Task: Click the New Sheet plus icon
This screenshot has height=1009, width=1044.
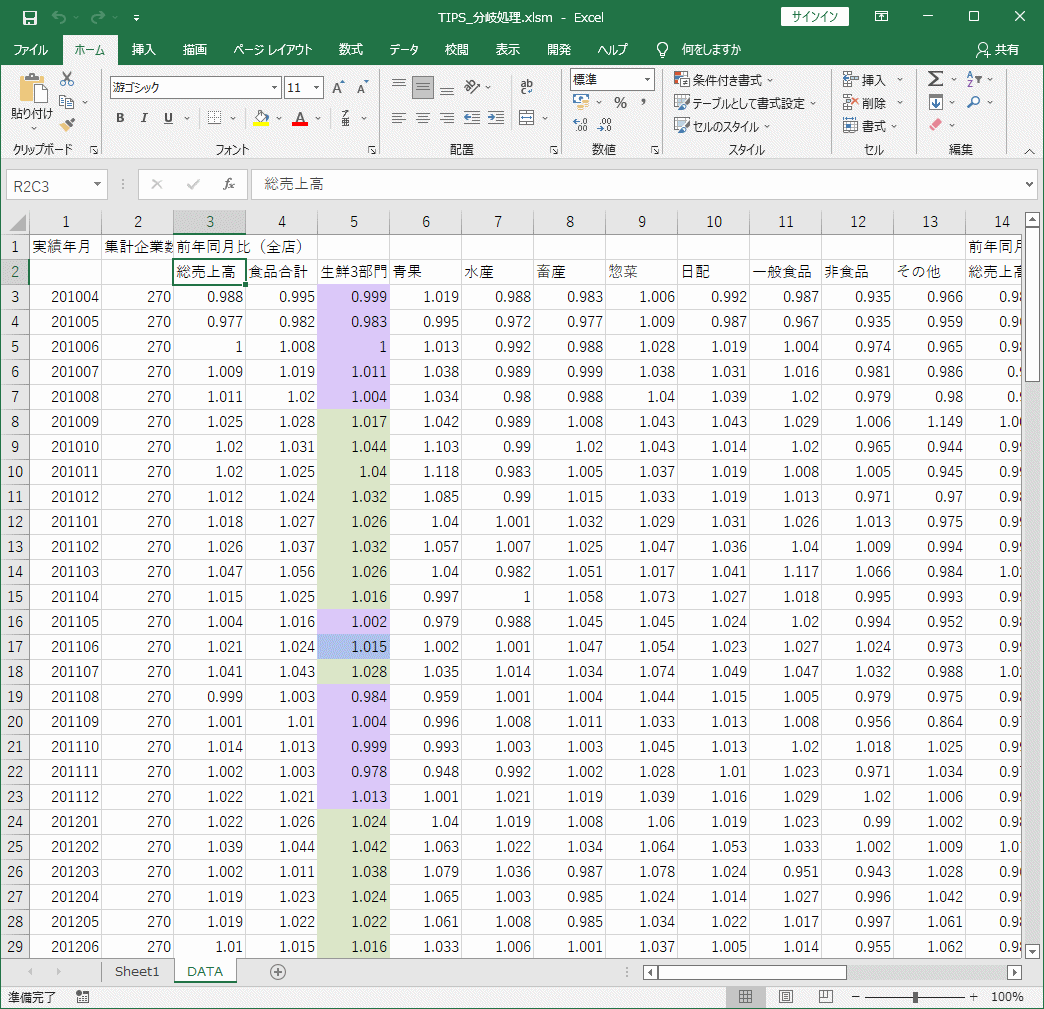Action: (x=278, y=972)
